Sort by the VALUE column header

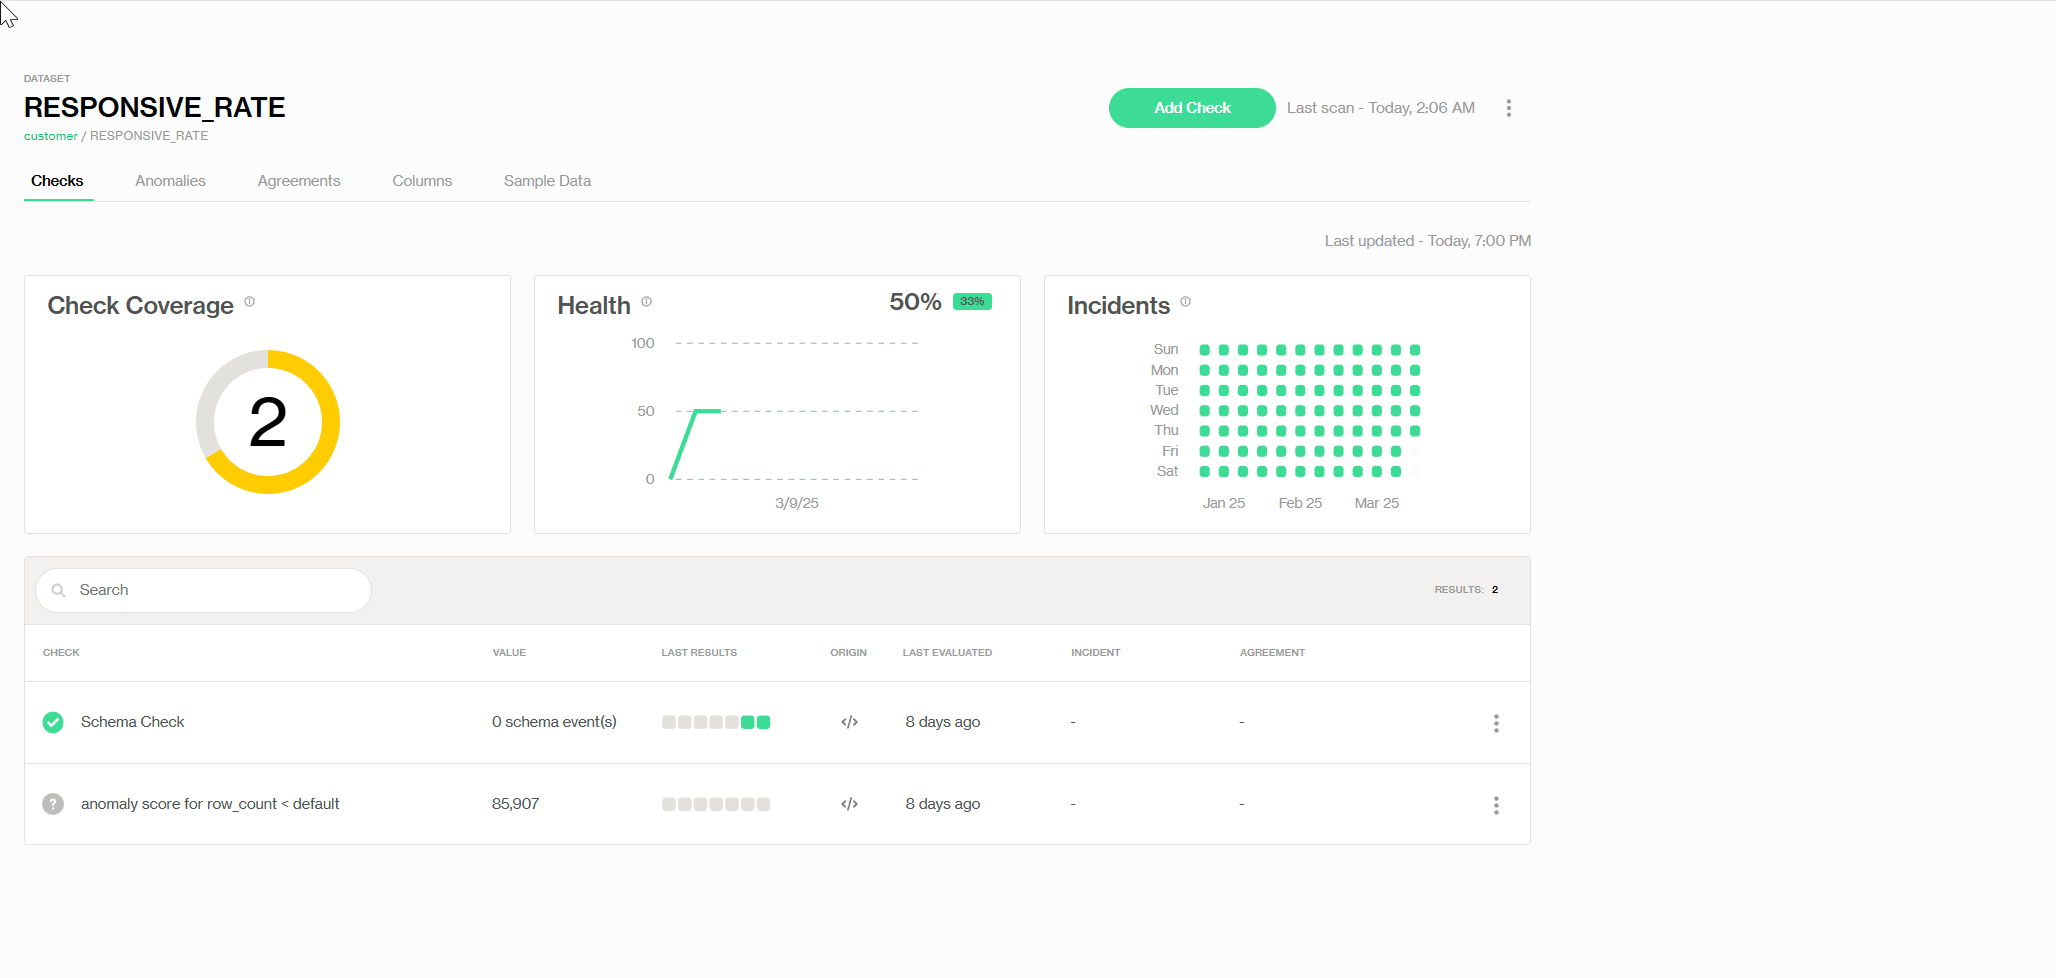[x=509, y=653]
